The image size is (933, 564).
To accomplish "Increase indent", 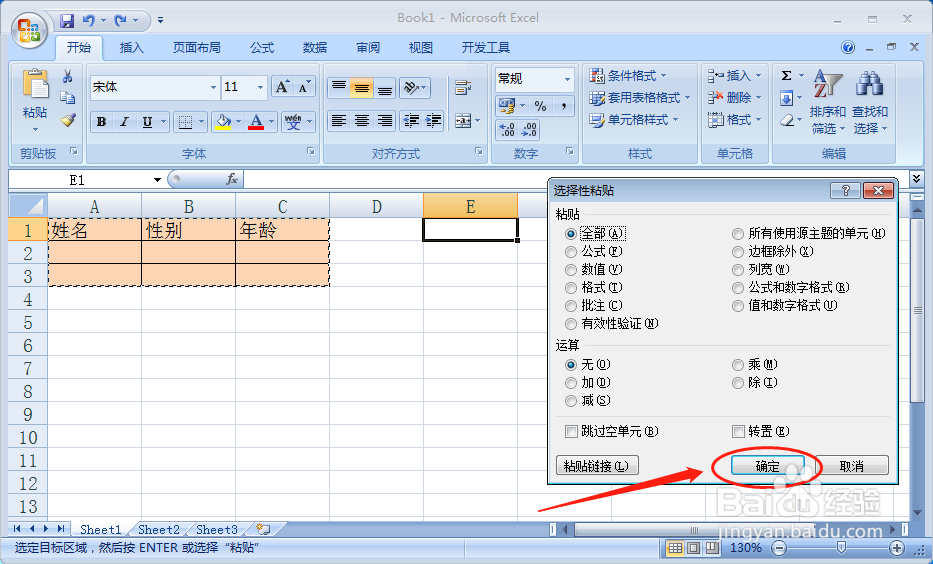I will point(434,121).
